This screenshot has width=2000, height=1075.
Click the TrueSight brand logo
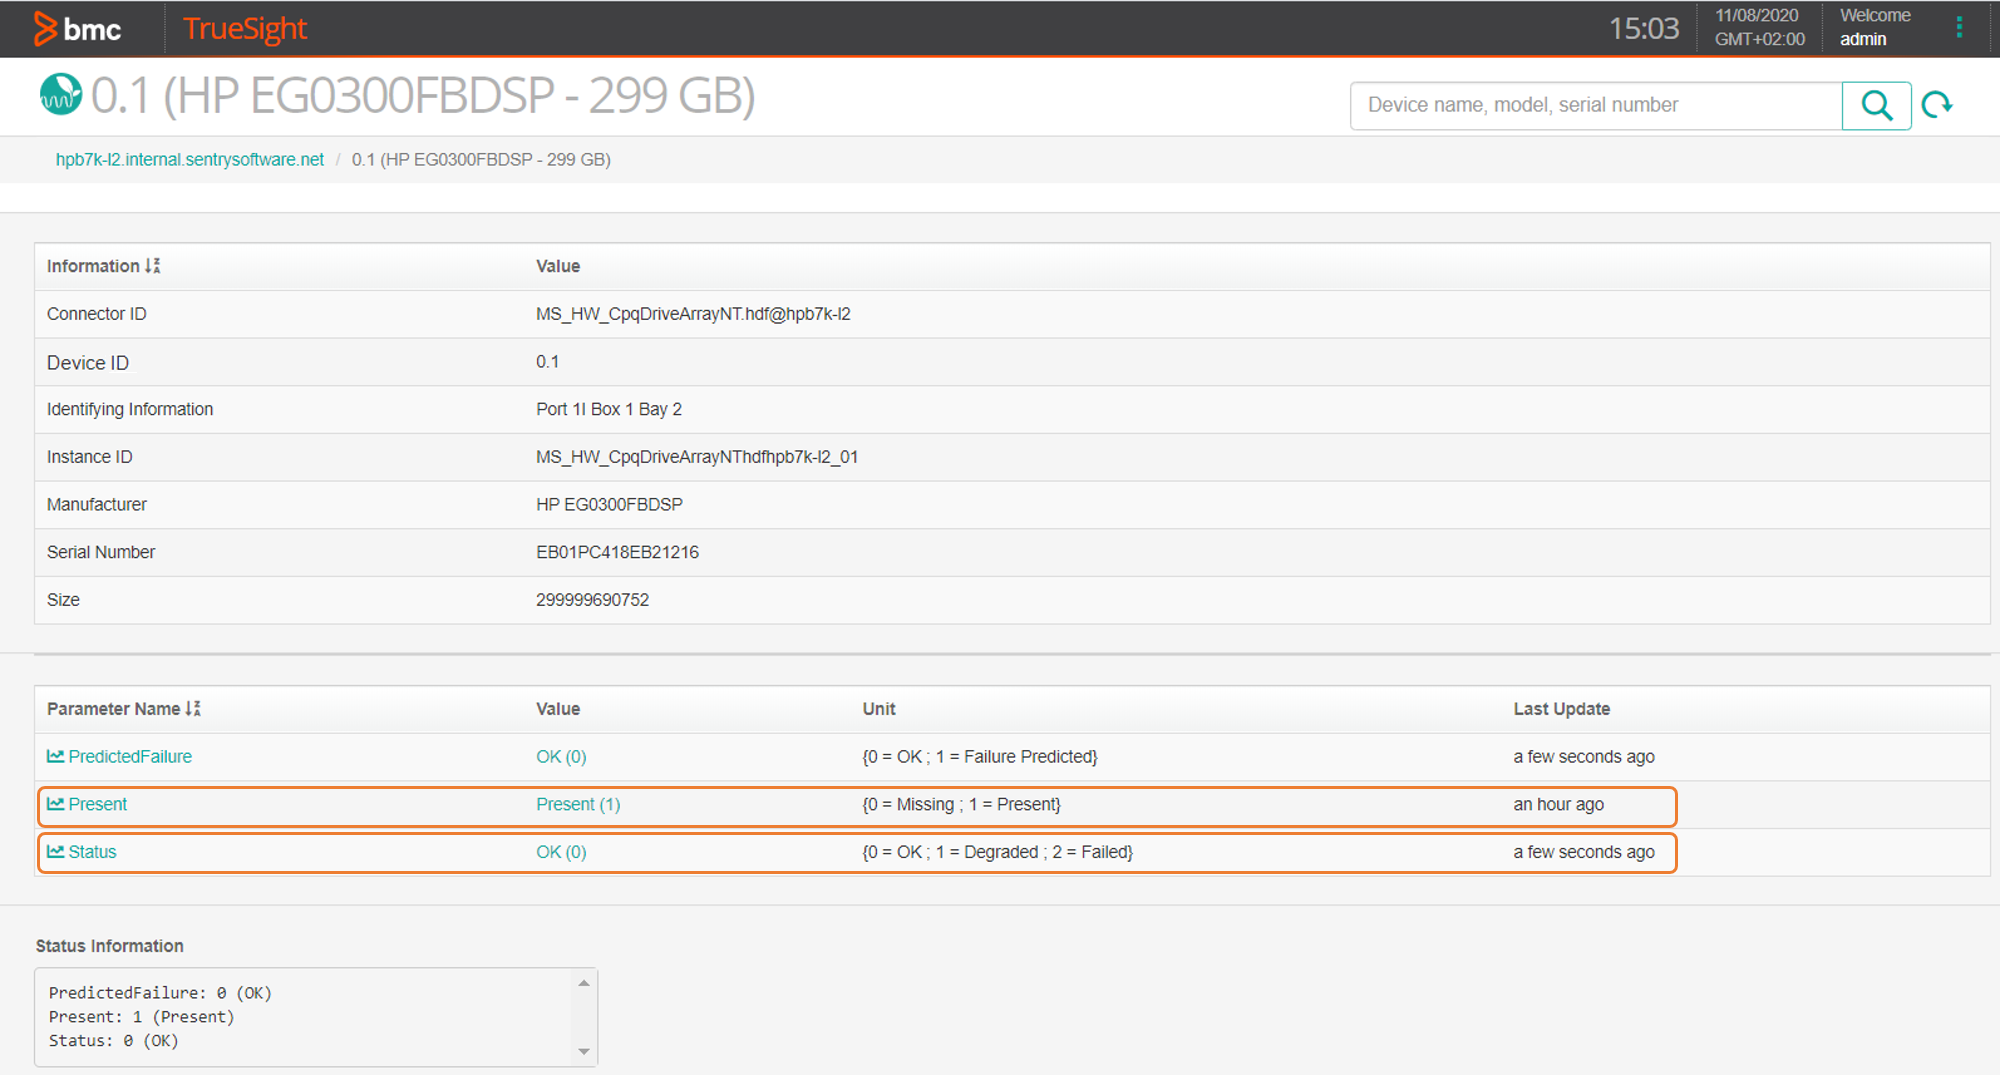coord(244,28)
